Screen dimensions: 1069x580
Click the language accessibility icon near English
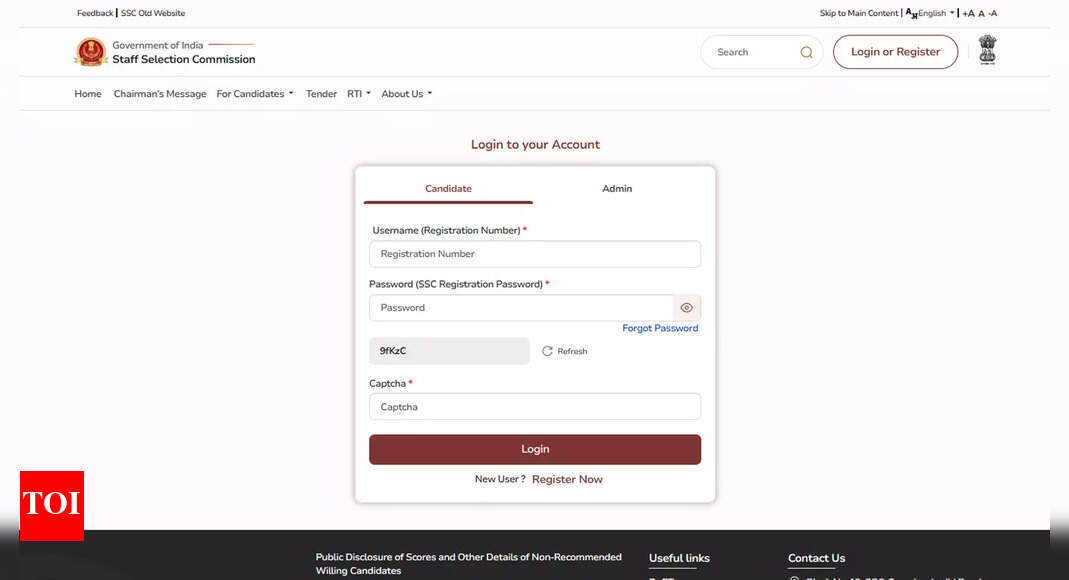[x=909, y=13]
